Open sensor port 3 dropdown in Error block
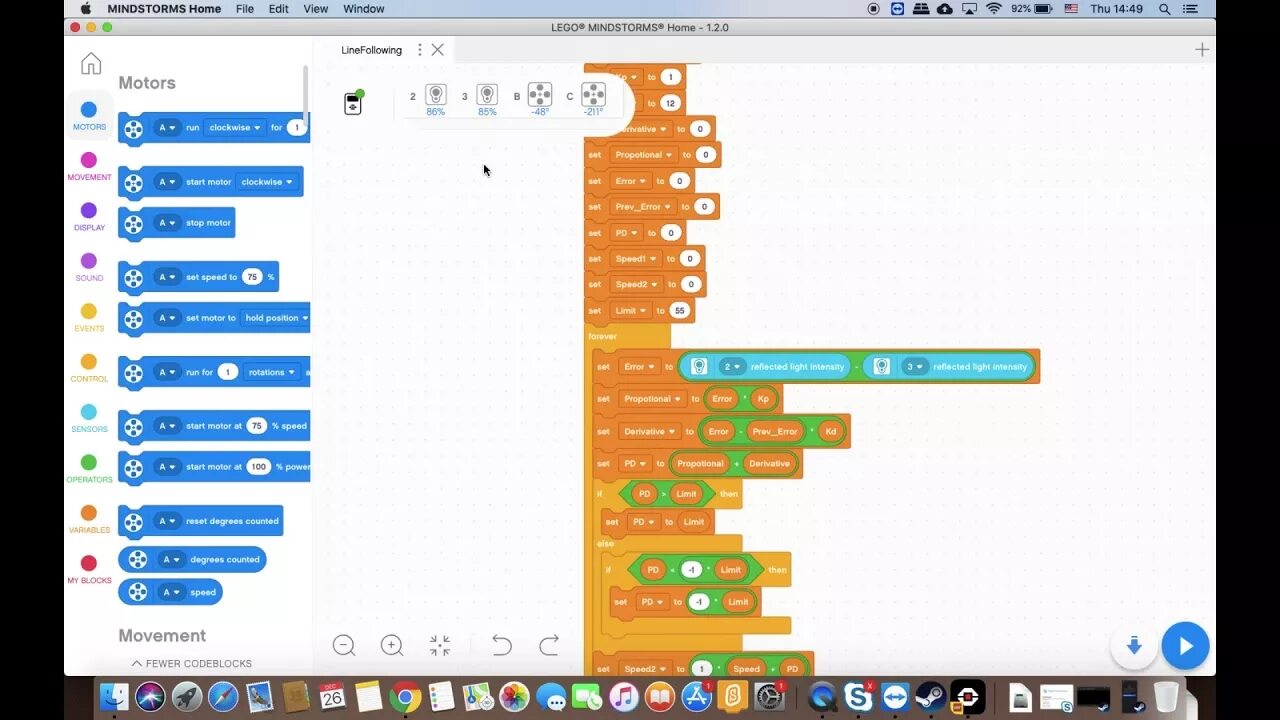This screenshot has width=1280, height=720. [x=915, y=367]
